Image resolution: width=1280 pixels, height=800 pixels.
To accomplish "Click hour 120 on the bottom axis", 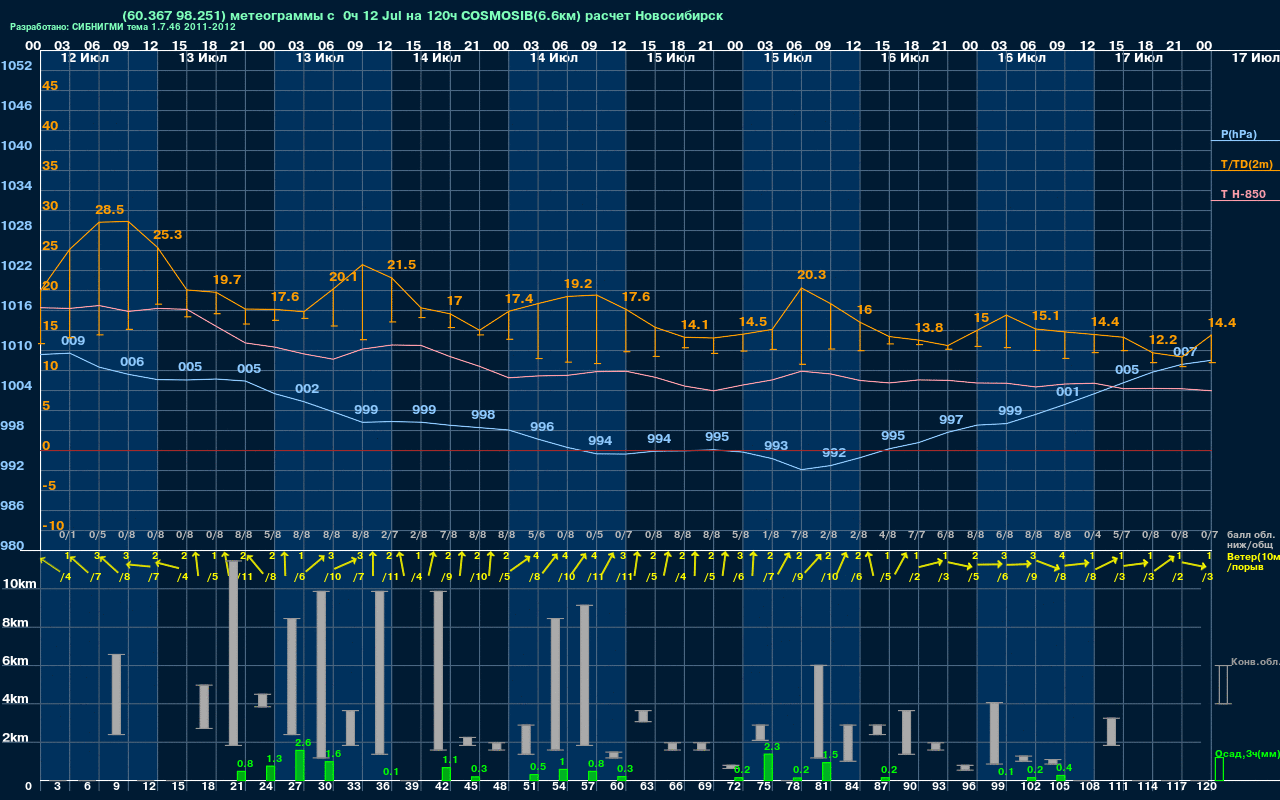I will (x=1207, y=787).
